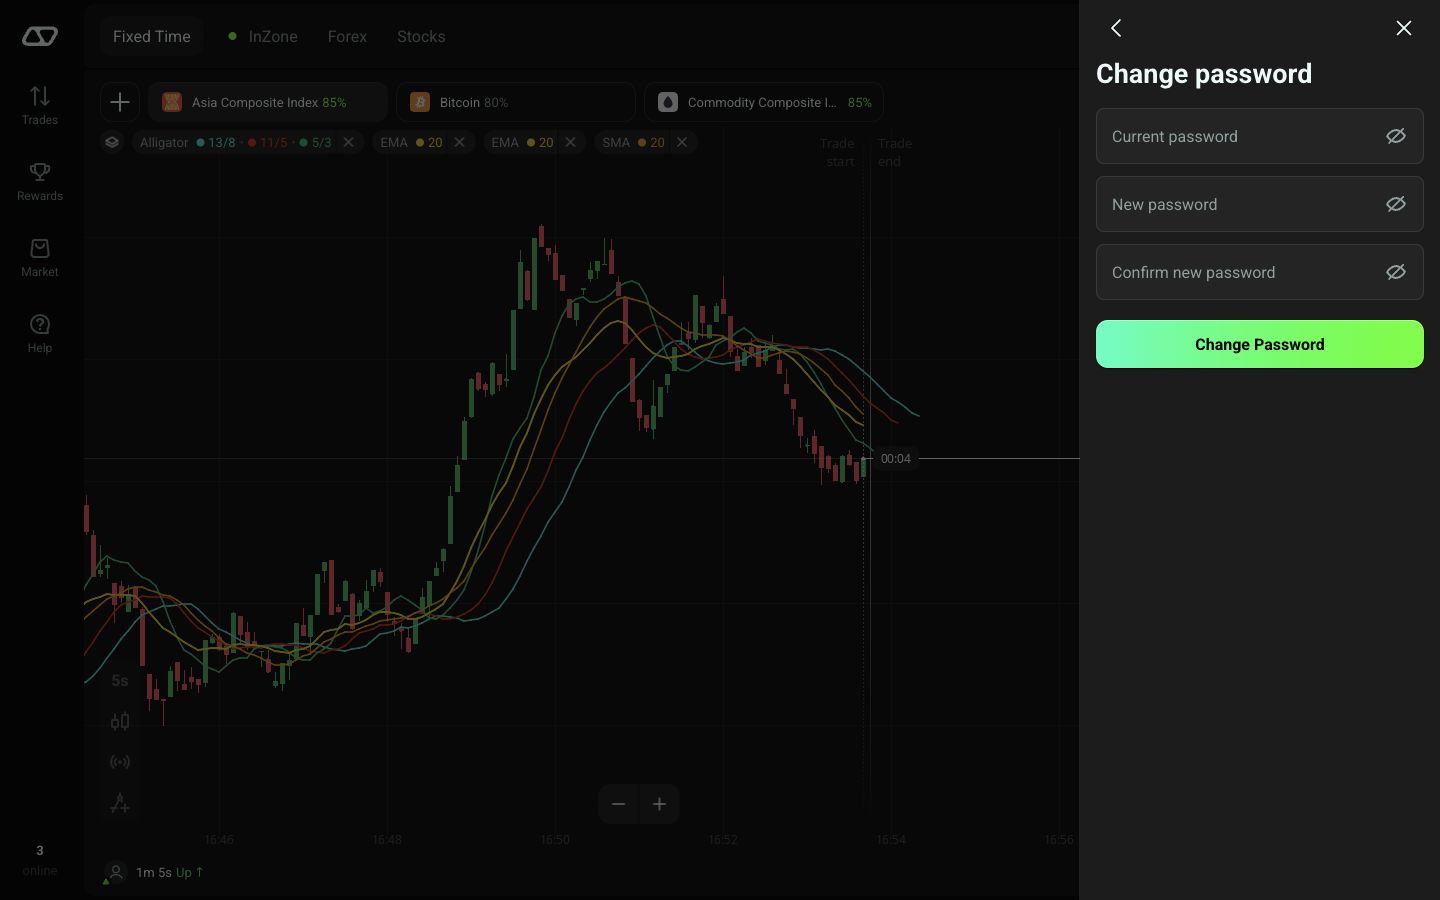Screen dimensions: 1440x900
Task: Open the SMA 20 indicator options
Action: click(634, 142)
